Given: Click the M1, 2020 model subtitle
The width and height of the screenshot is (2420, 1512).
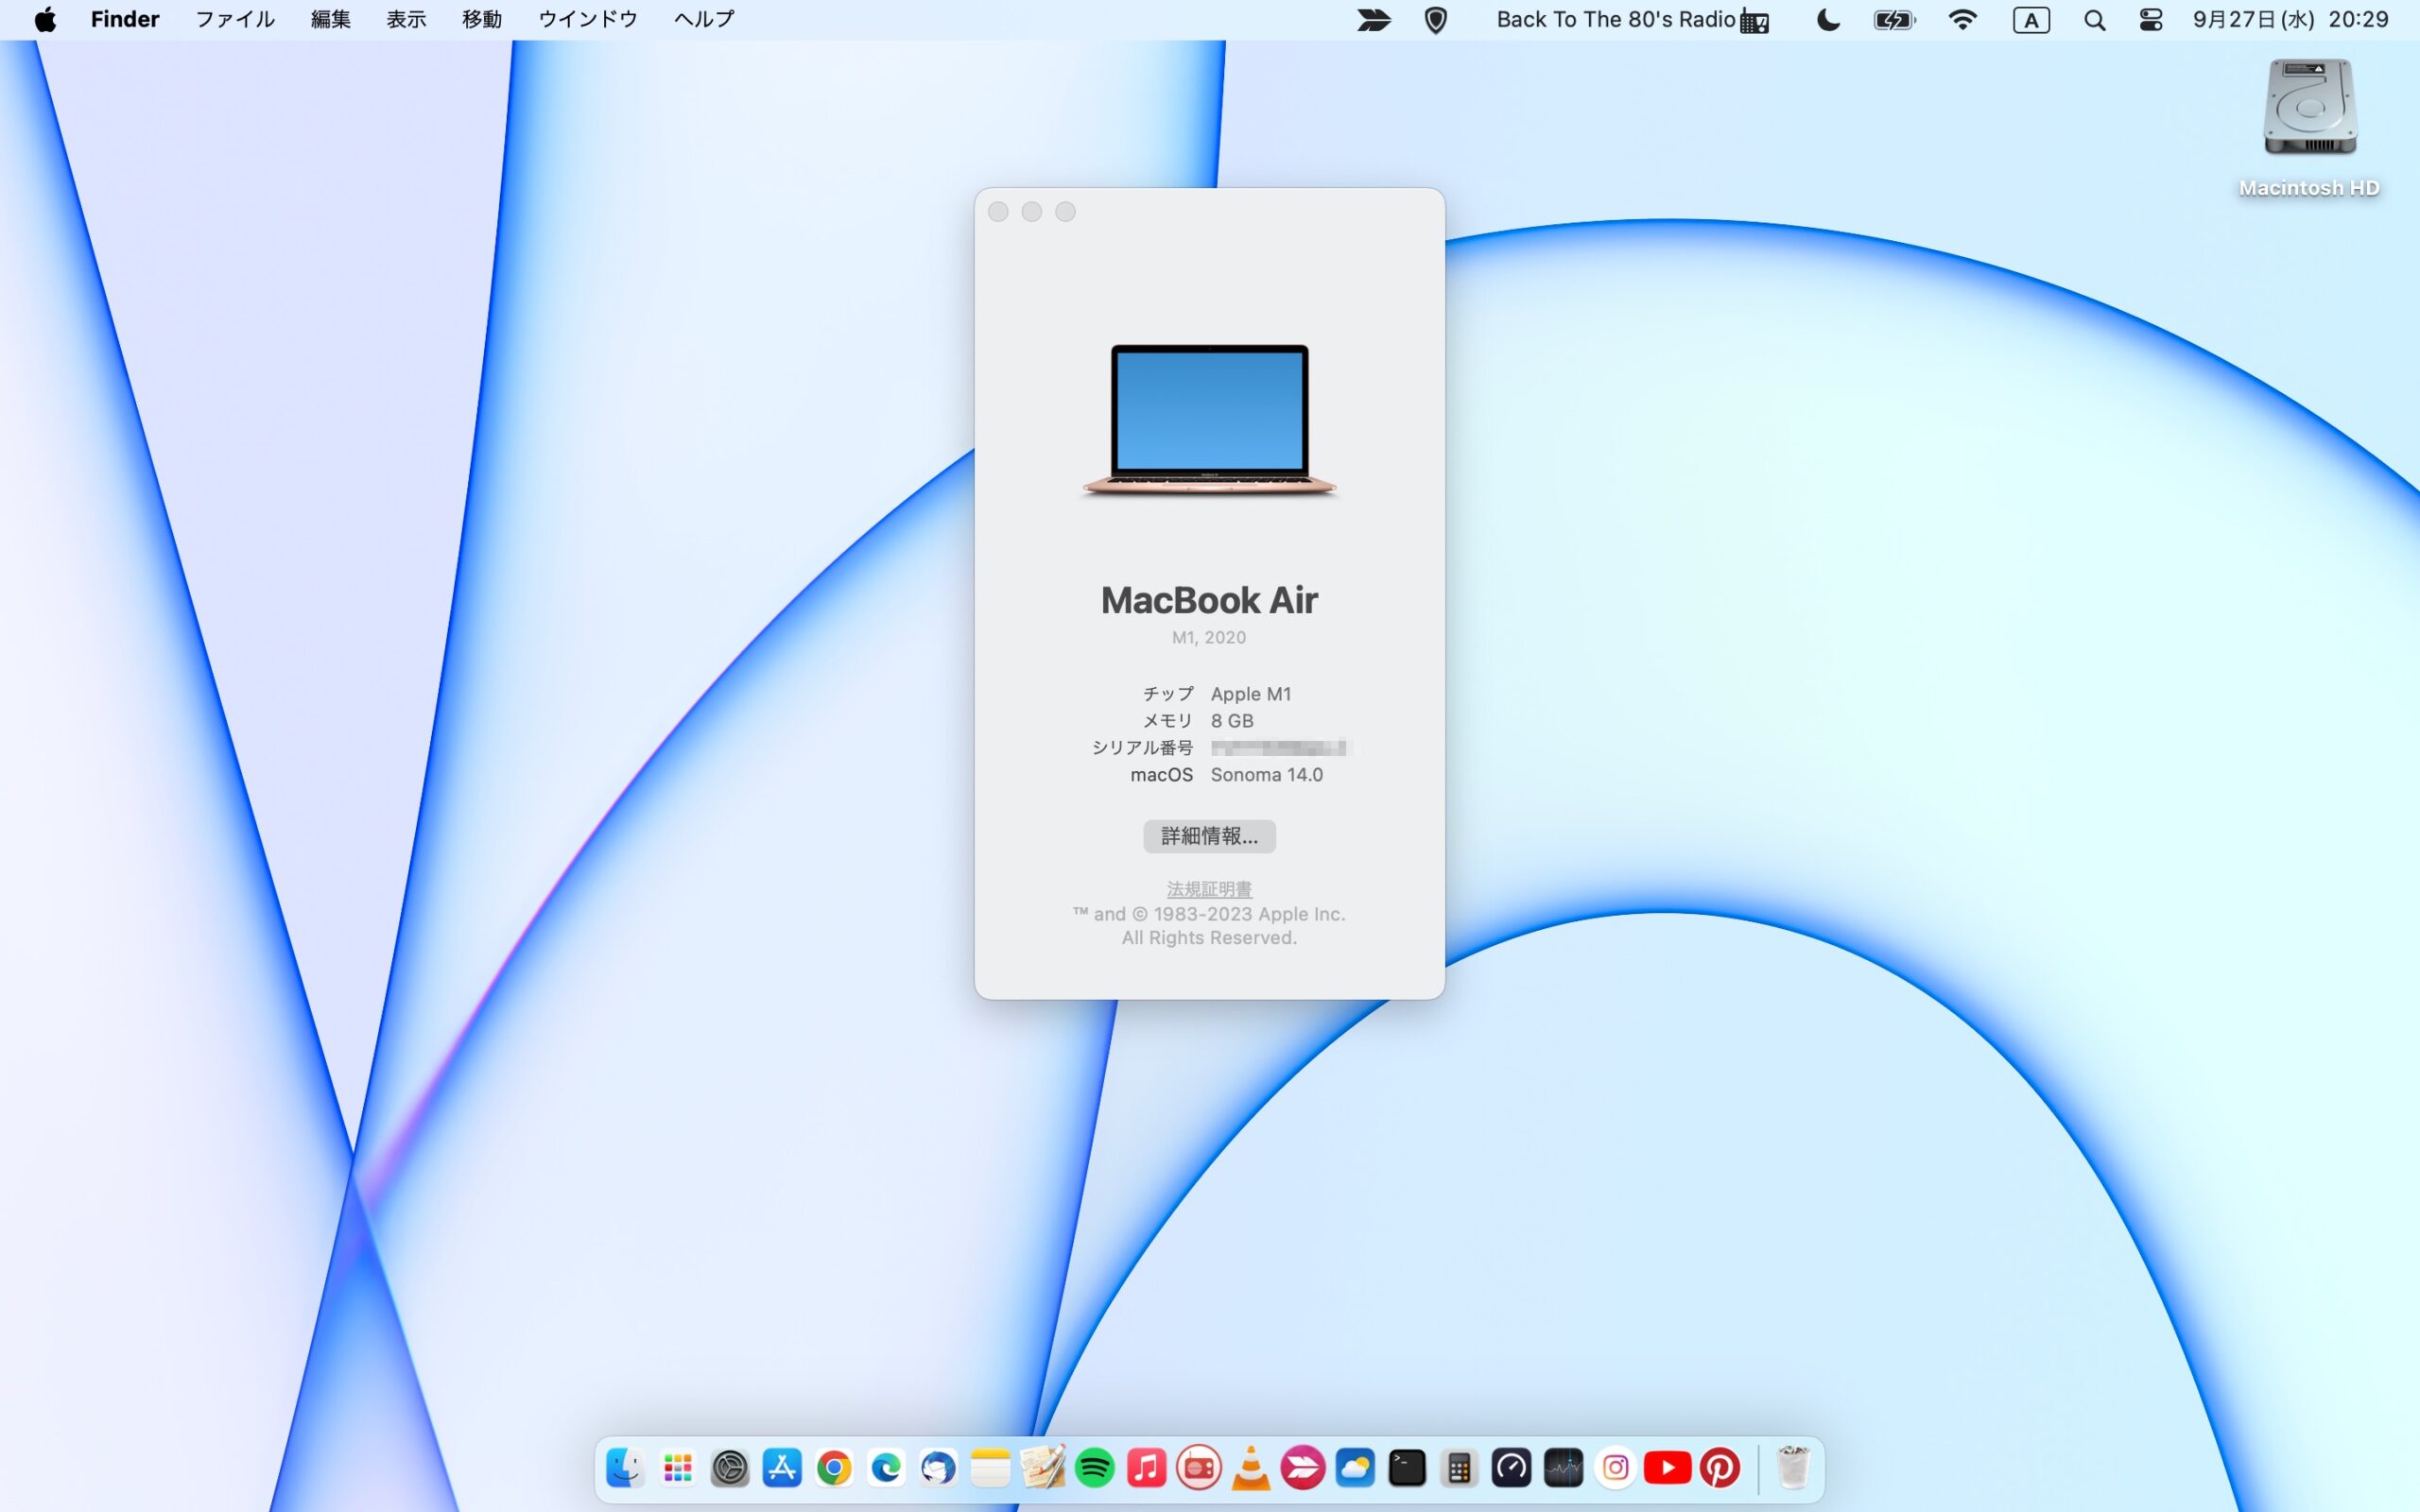Looking at the screenshot, I should click(x=1209, y=638).
